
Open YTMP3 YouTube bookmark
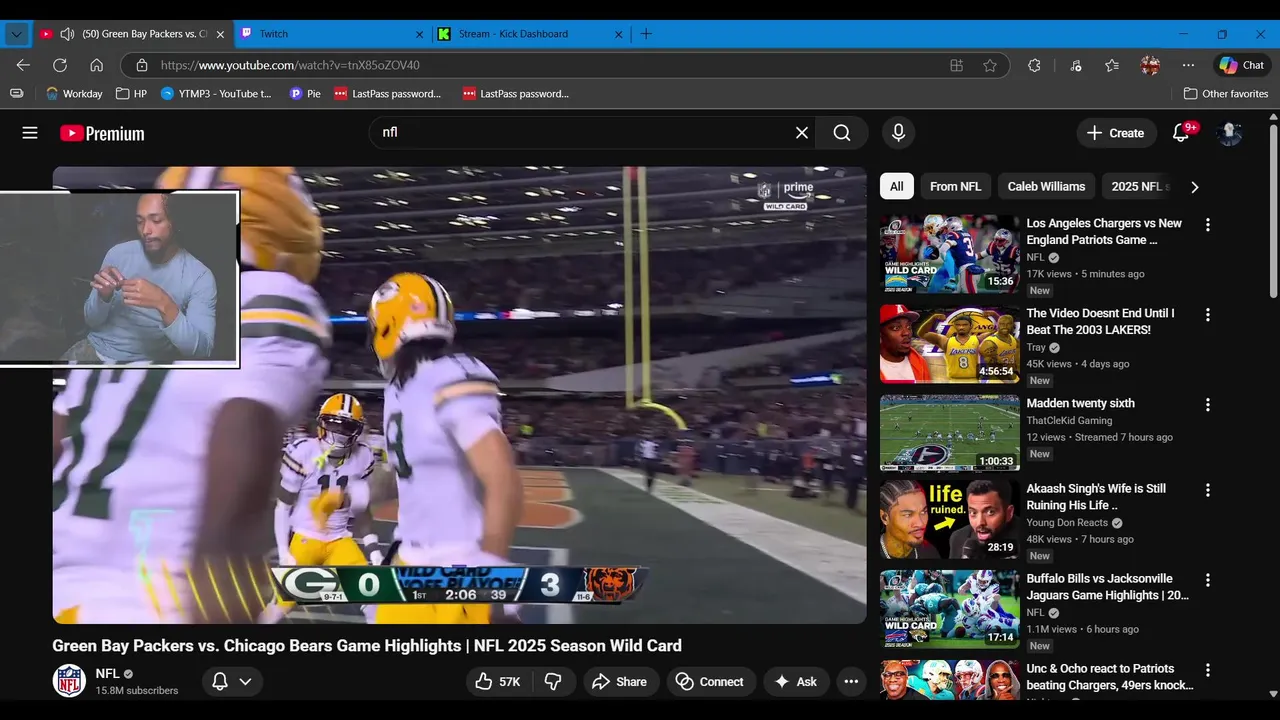216,94
